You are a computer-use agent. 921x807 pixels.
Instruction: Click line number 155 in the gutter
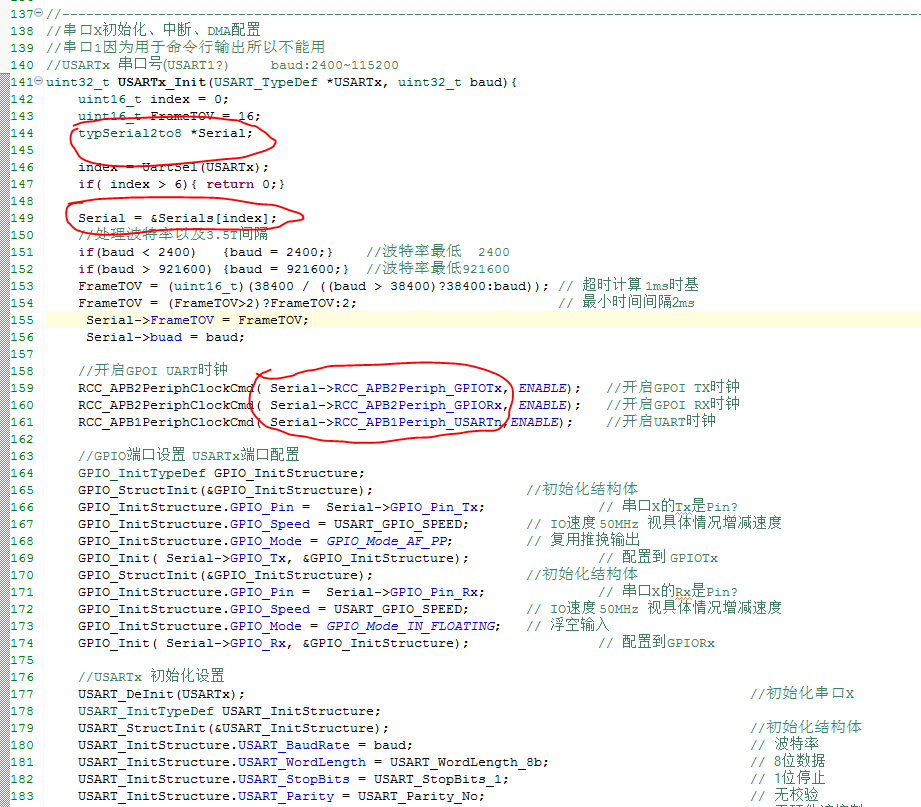(x=21, y=320)
